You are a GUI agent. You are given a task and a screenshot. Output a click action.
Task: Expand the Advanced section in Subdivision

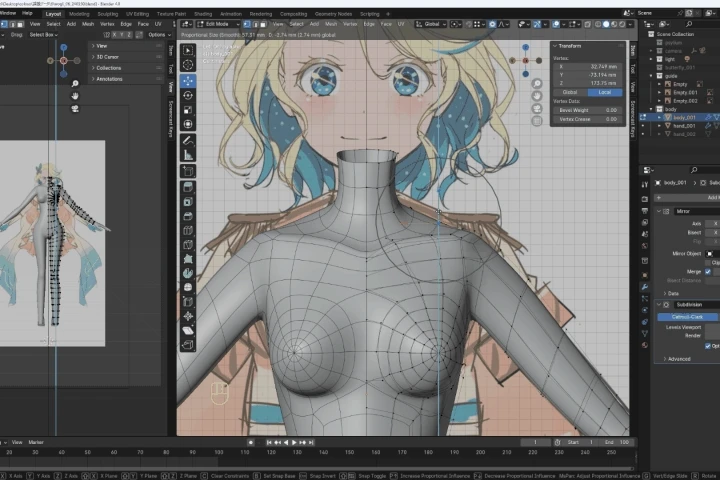click(x=677, y=359)
